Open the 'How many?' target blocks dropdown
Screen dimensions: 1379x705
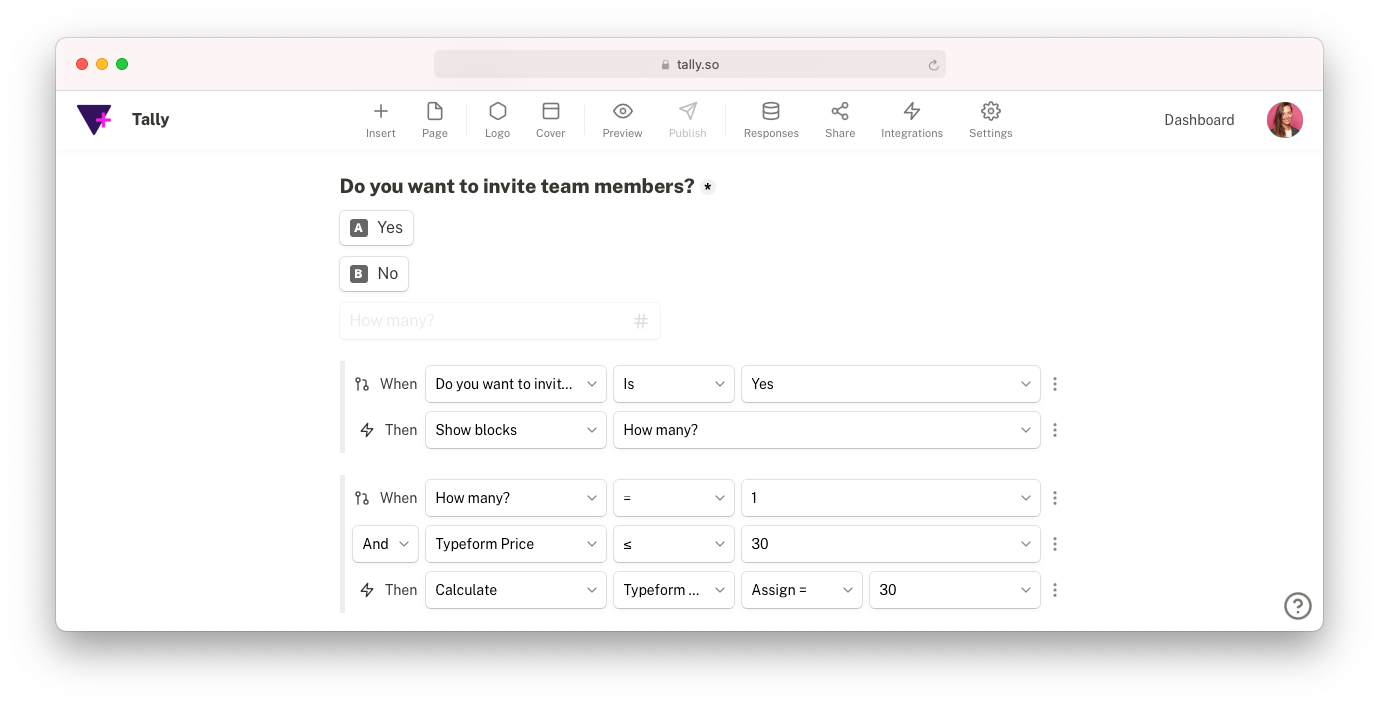click(x=826, y=430)
